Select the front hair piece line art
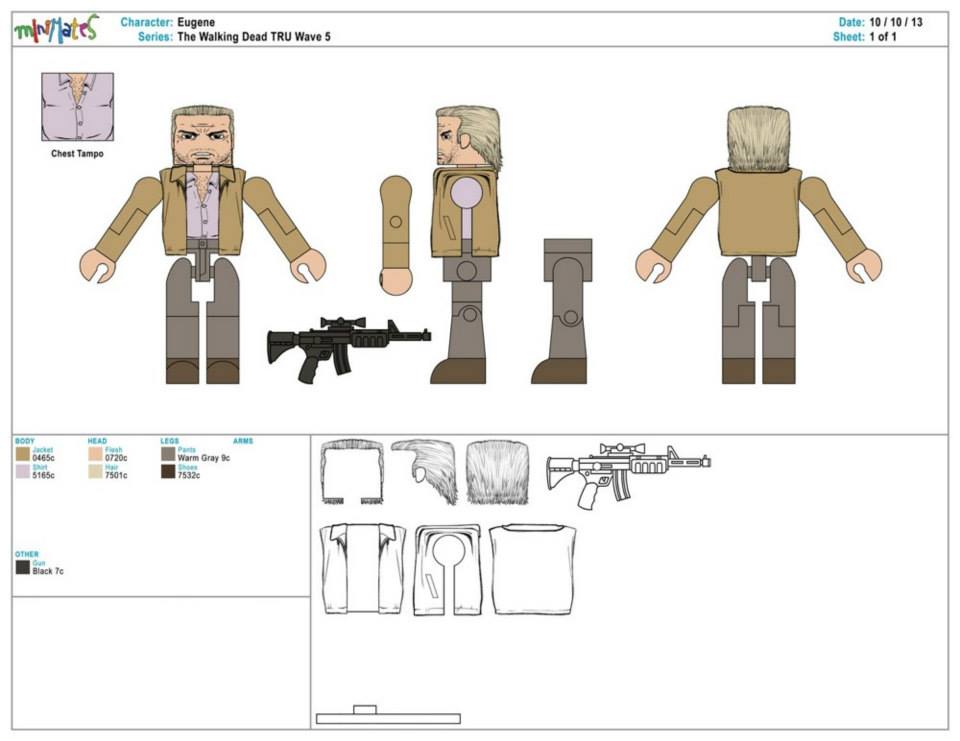This screenshot has height=741, width=960. 352,472
